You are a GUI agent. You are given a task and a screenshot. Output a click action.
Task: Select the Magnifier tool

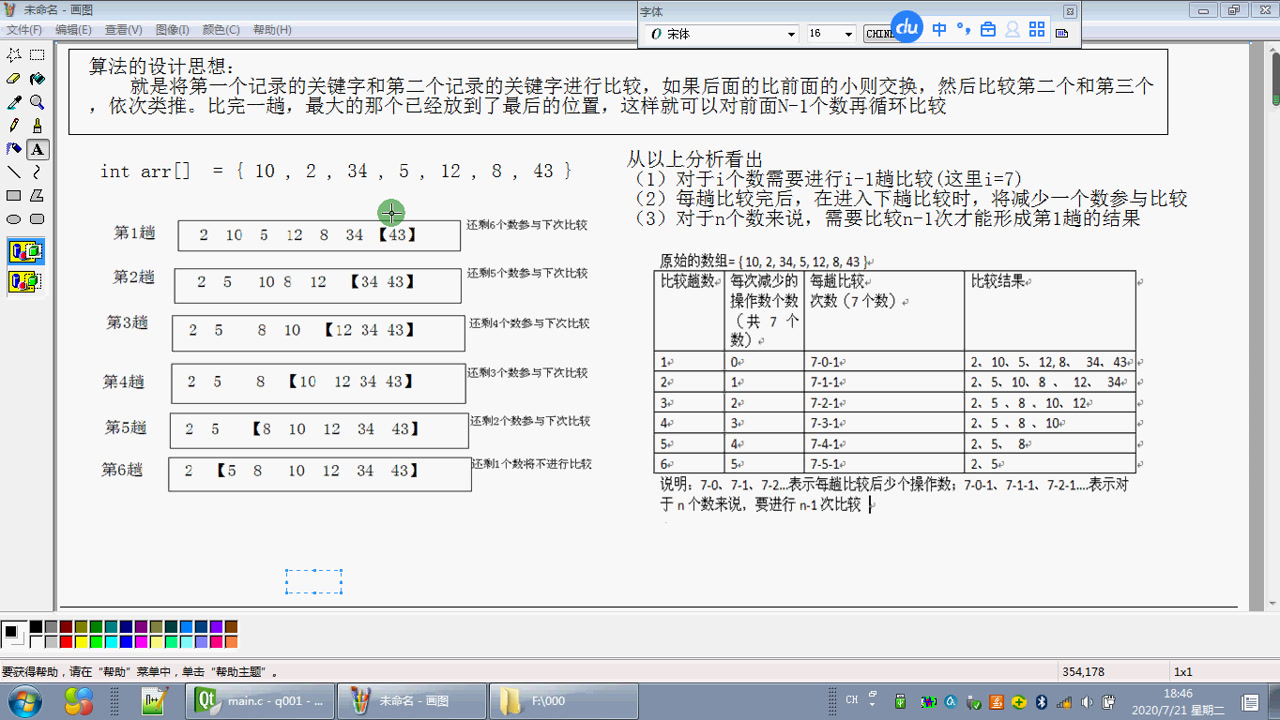(x=37, y=102)
